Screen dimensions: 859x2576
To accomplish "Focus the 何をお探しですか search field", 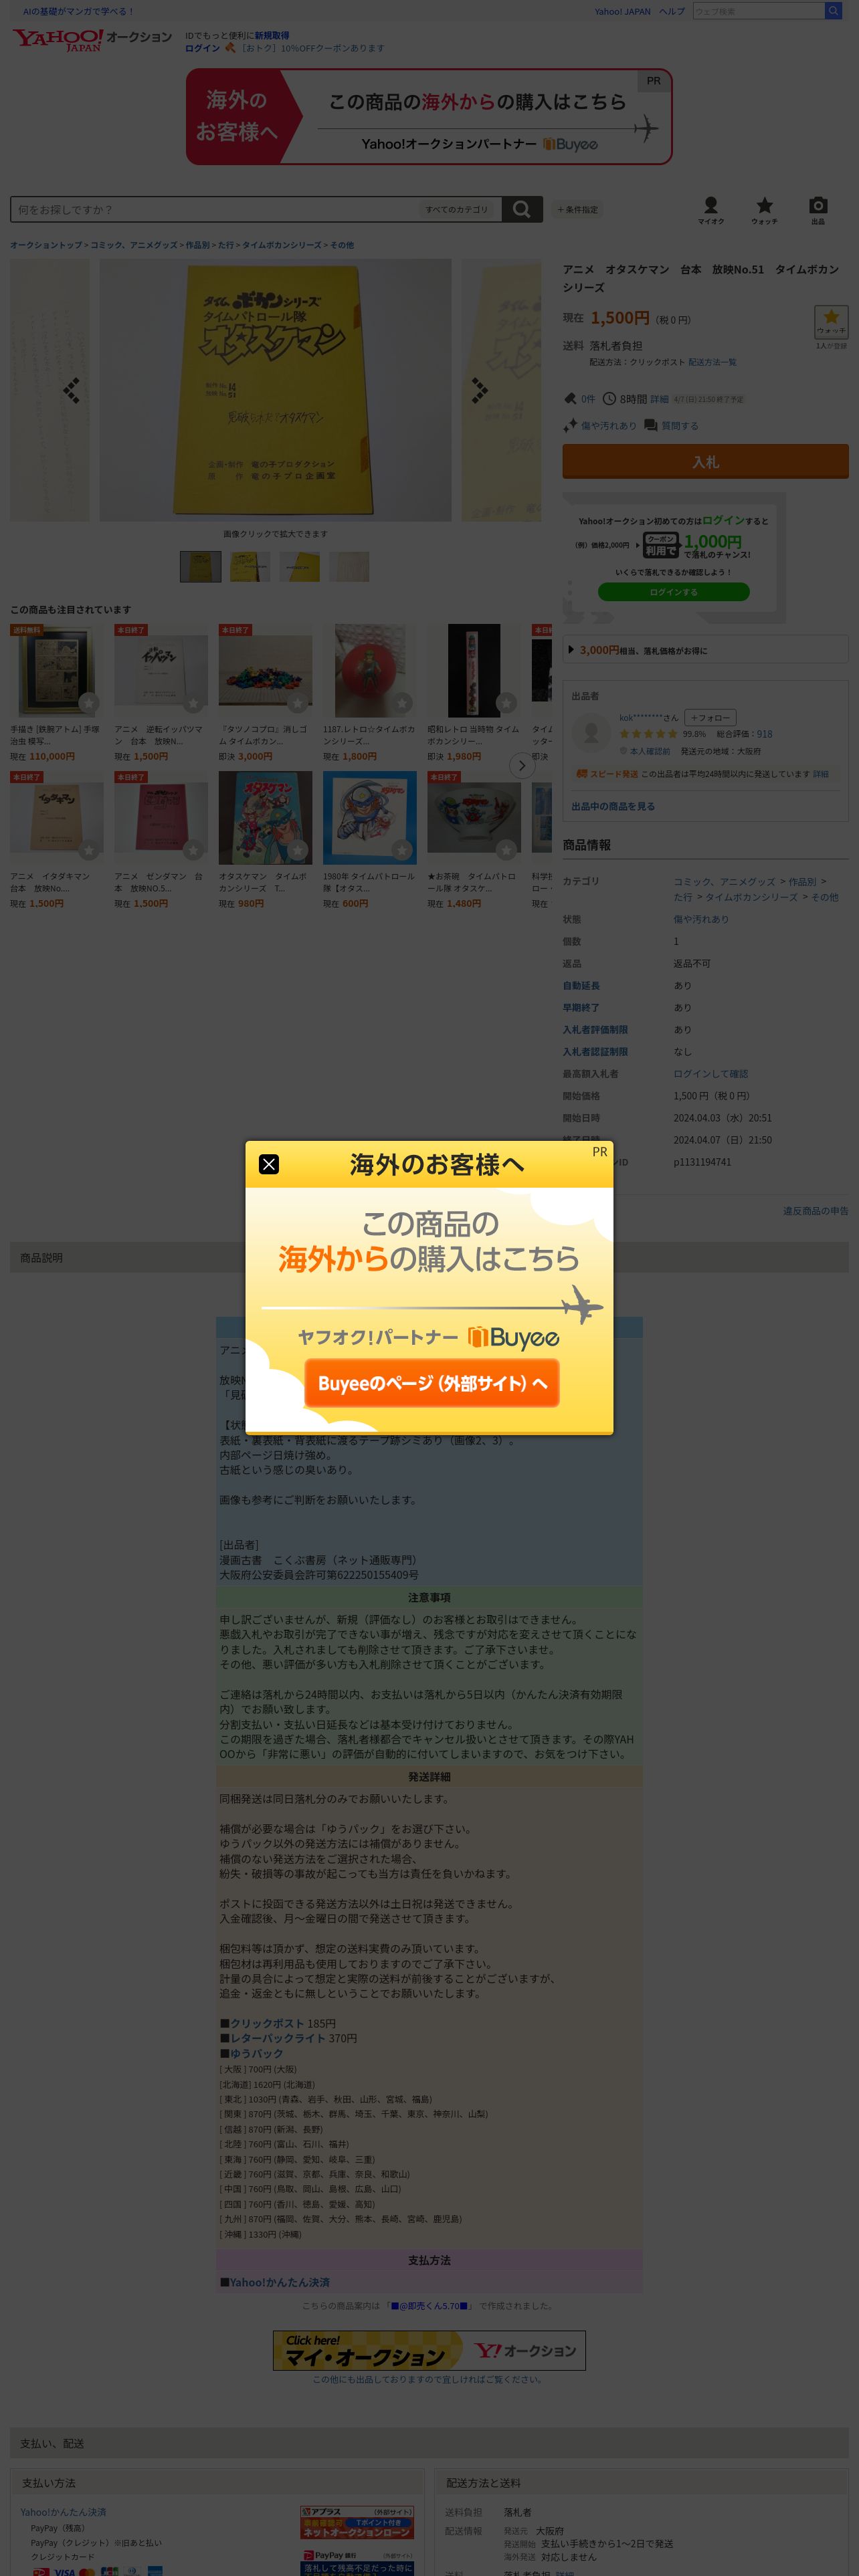I will click(215, 210).
